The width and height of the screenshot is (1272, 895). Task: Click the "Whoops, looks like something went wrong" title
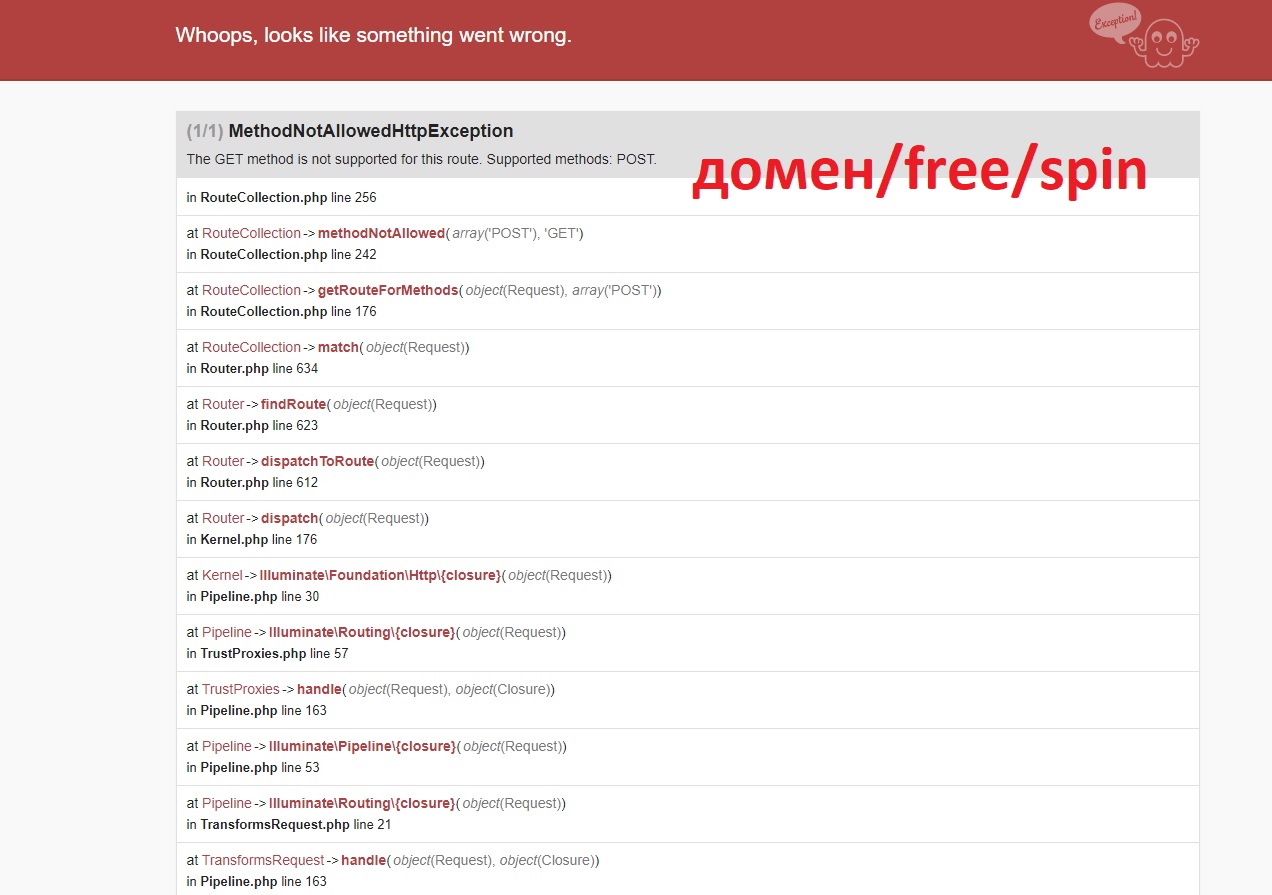[373, 35]
